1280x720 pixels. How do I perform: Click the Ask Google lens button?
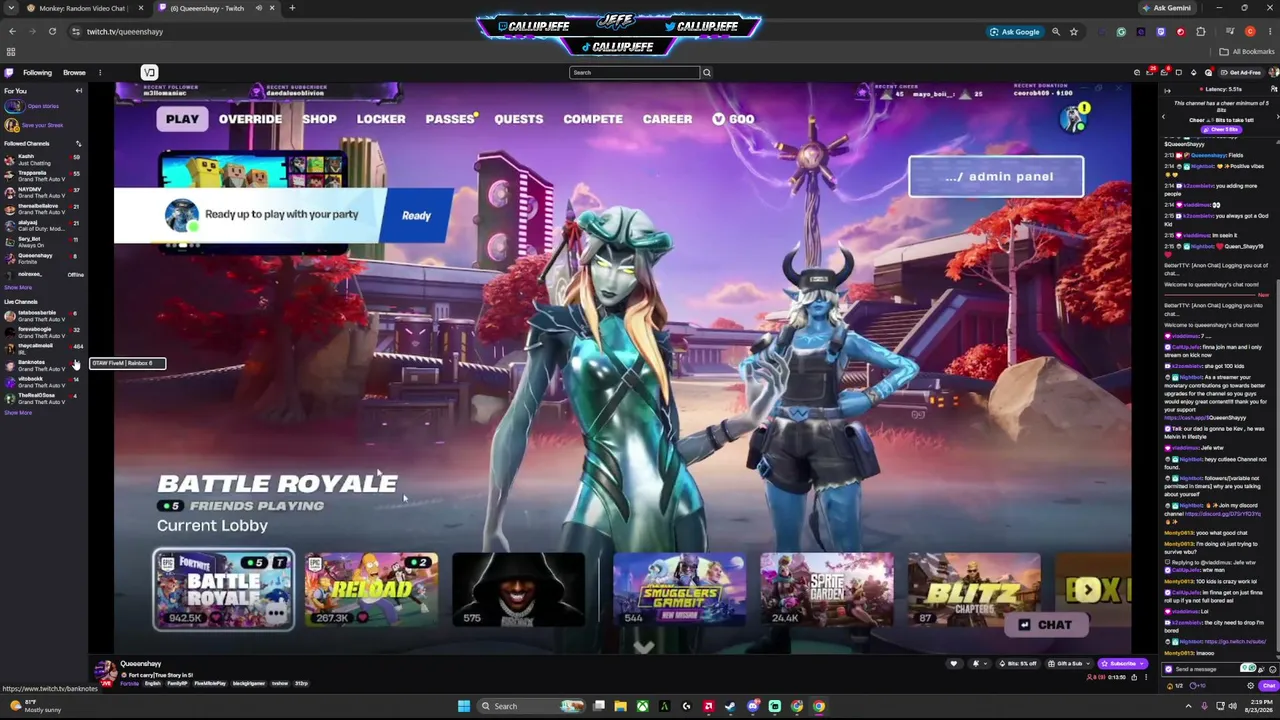(1015, 32)
